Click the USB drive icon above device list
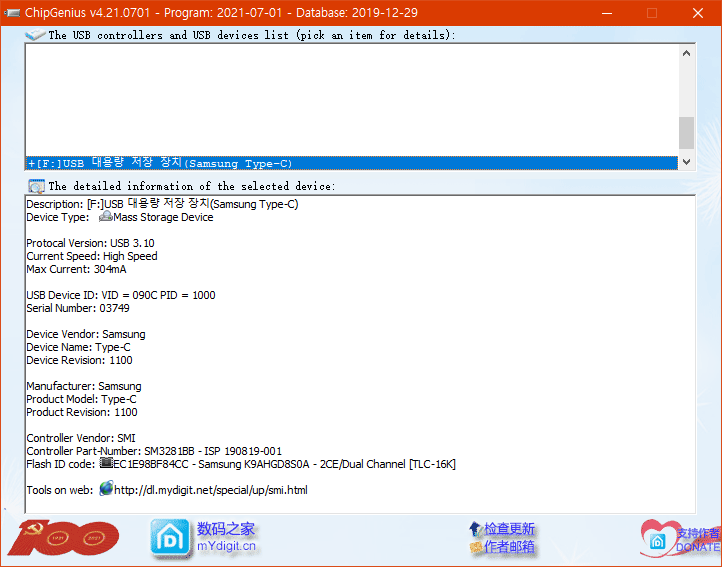The width and height of the screenshot is (722, 567). (x=35, y=35)
